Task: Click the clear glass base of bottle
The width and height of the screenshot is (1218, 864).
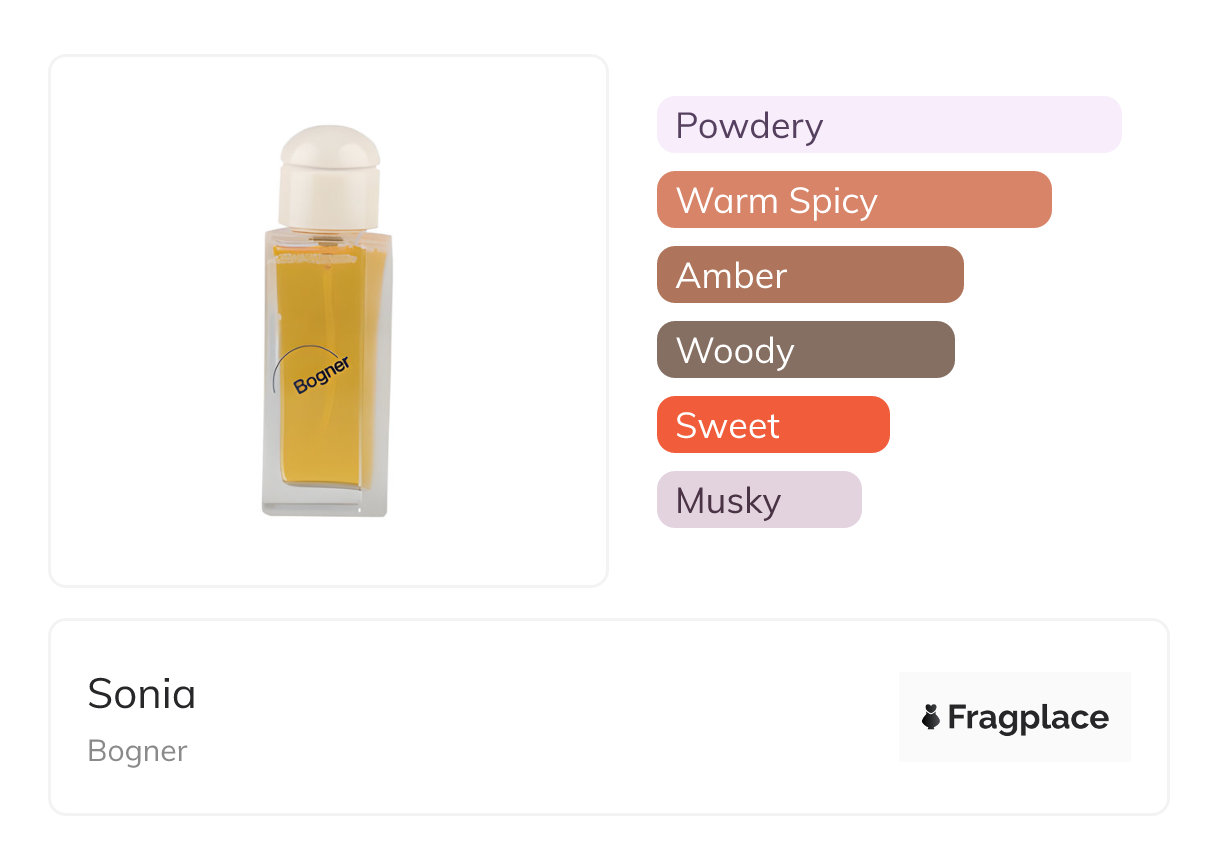Action: 324,501
